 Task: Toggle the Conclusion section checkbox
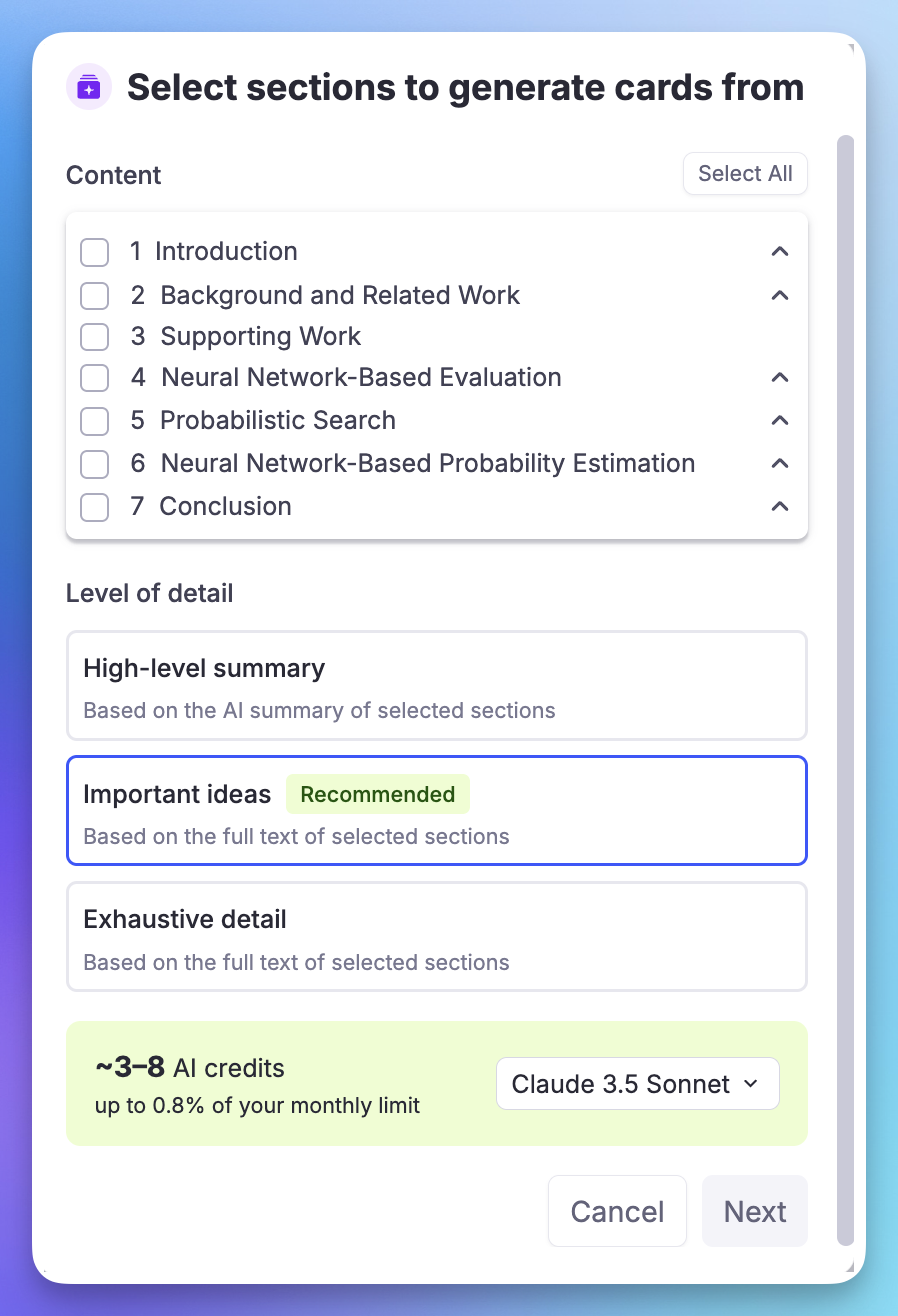click(x=94, y=507)
